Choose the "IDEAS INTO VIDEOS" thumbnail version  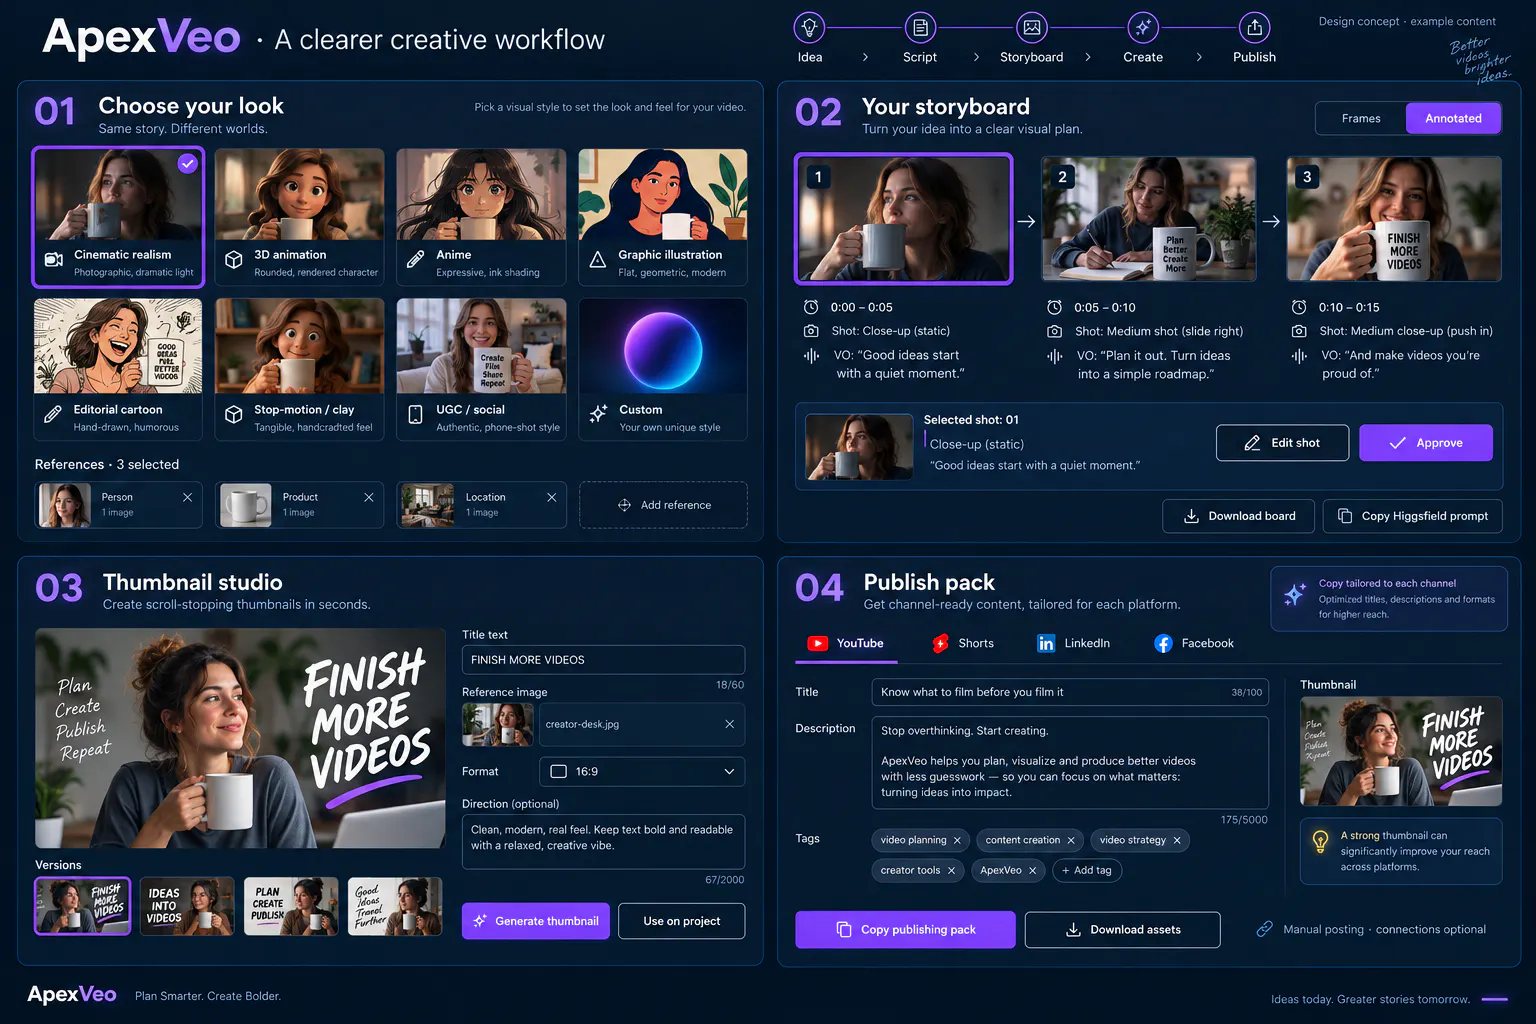point(187,906)
